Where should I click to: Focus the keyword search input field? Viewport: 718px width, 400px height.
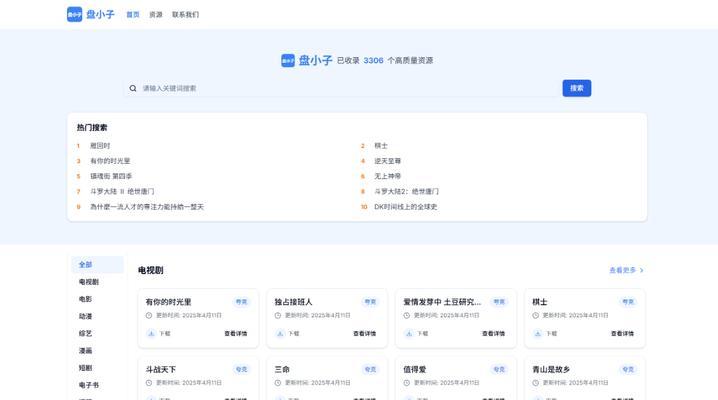tap(343, 88)
